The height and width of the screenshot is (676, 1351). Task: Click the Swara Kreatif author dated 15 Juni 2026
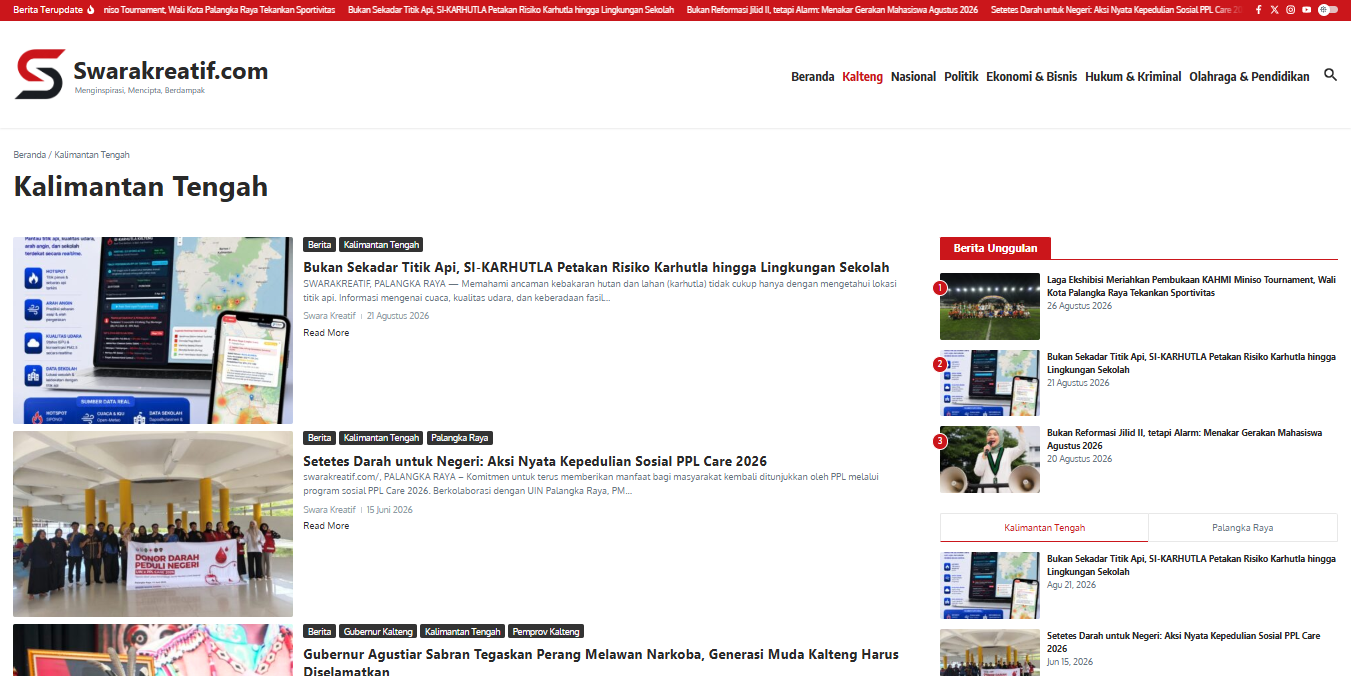coord(329,509)
